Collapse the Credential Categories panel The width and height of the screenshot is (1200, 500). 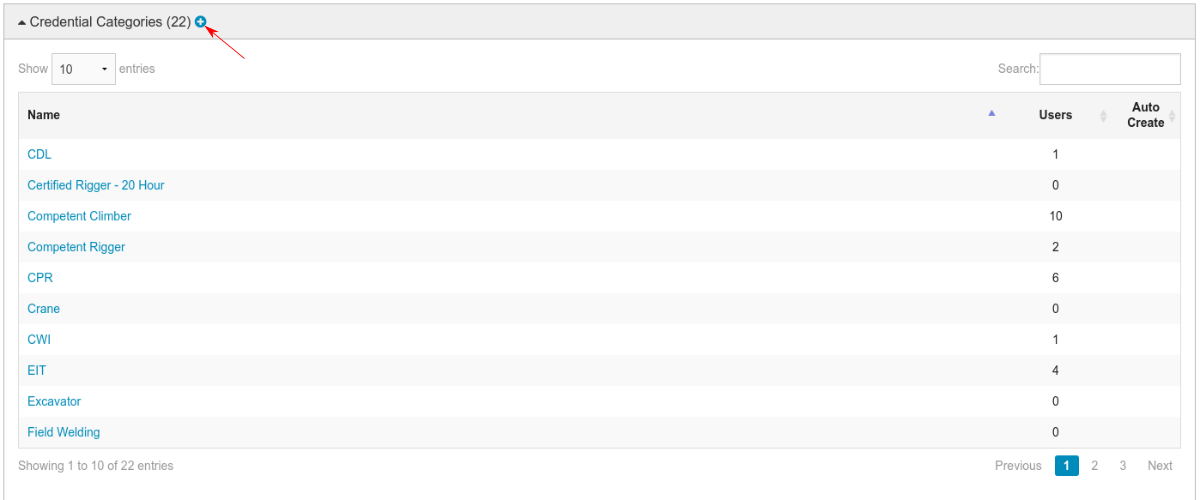22,22
